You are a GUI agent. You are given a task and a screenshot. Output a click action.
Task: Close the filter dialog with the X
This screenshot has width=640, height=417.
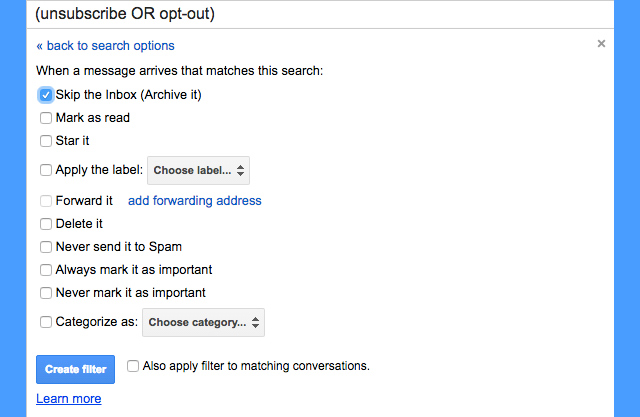[x=601, y=44]
